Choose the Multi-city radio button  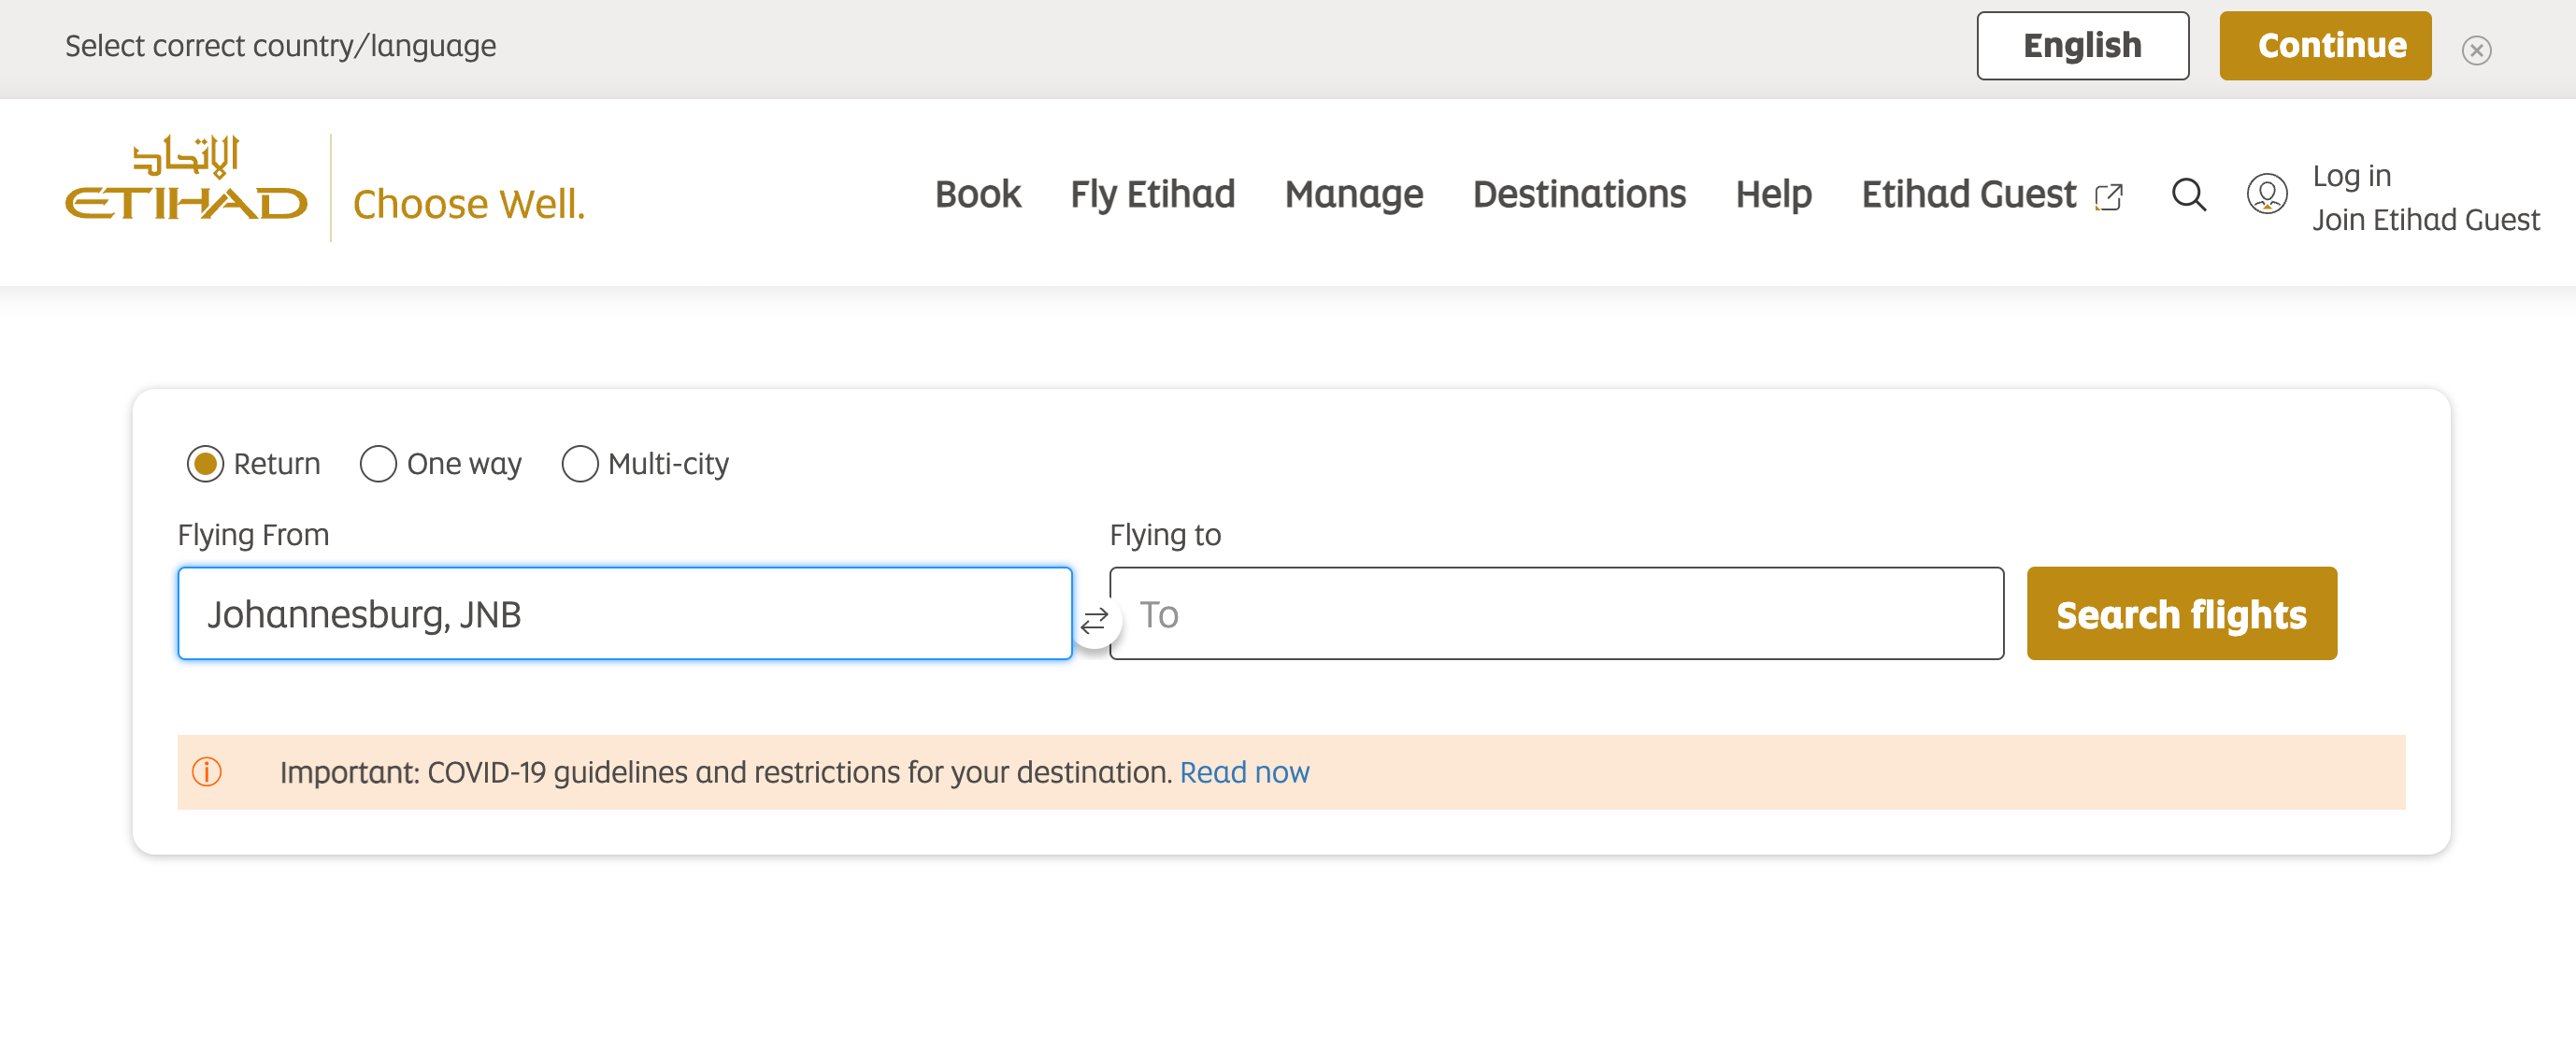pos(580,464)
